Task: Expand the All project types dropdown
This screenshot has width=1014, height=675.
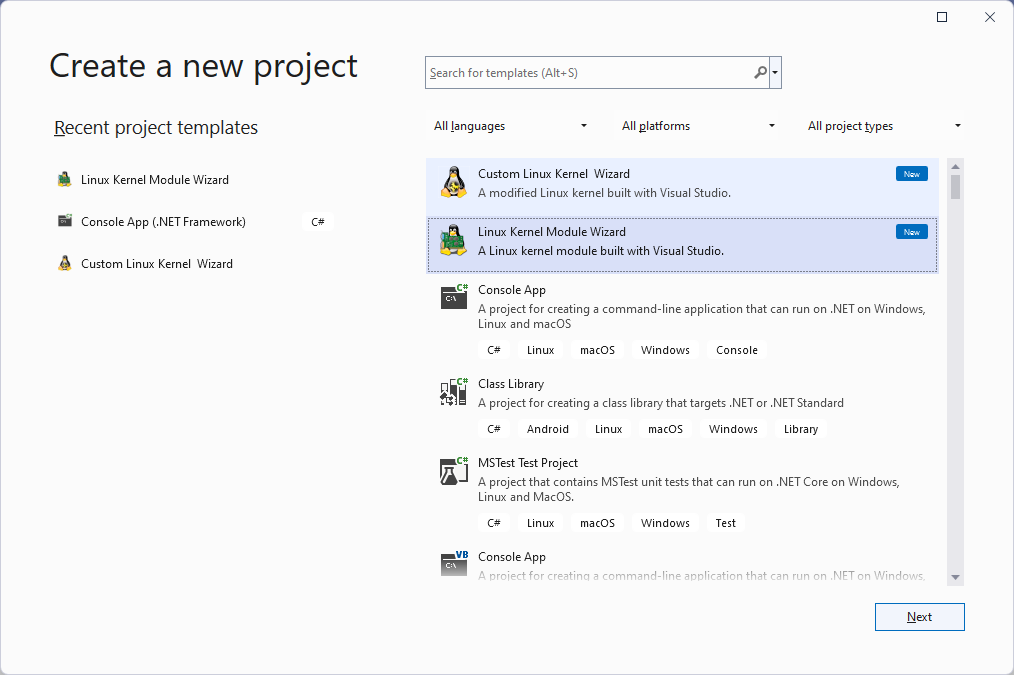Action: pos(884,126)
